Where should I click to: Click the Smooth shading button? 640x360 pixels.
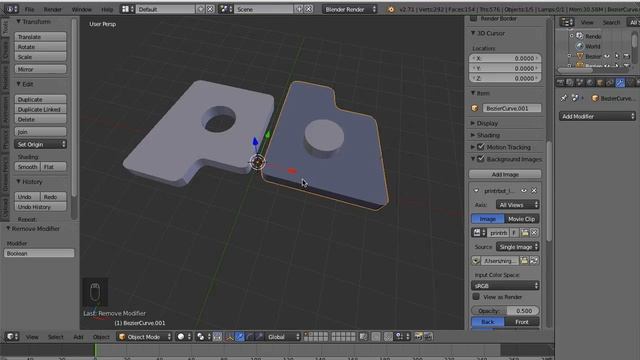coord(27,167)
